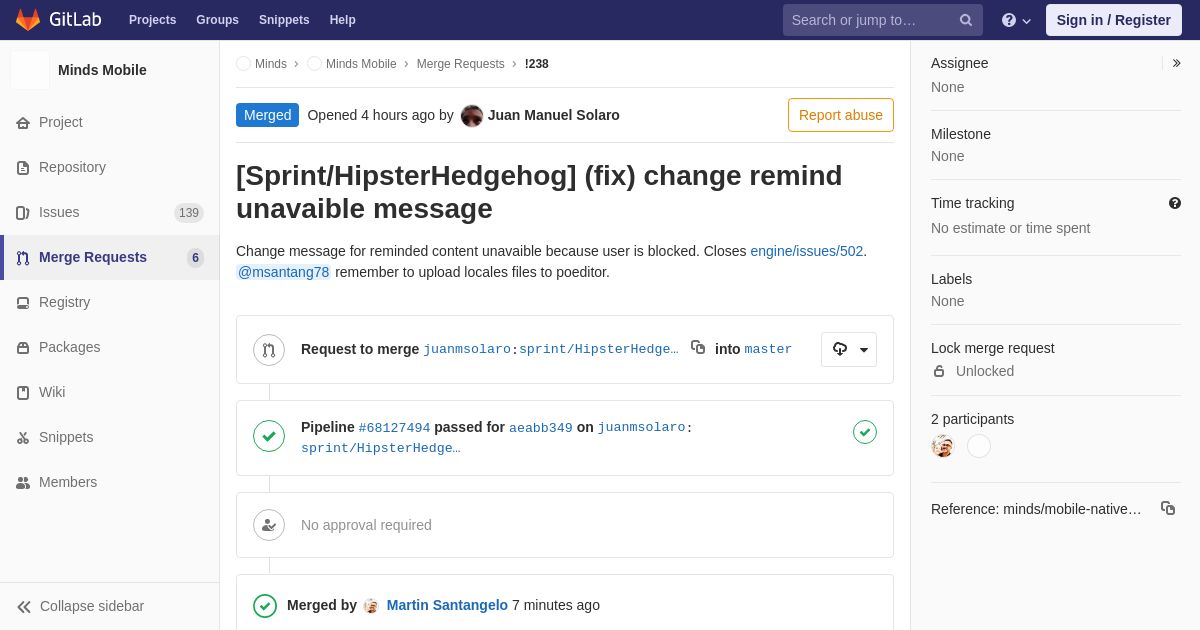The width and height of the screenshot is (1200, 630).
Task: Open Juan Manuel Solaro's profile avatar
Action: tap(472, 116)
